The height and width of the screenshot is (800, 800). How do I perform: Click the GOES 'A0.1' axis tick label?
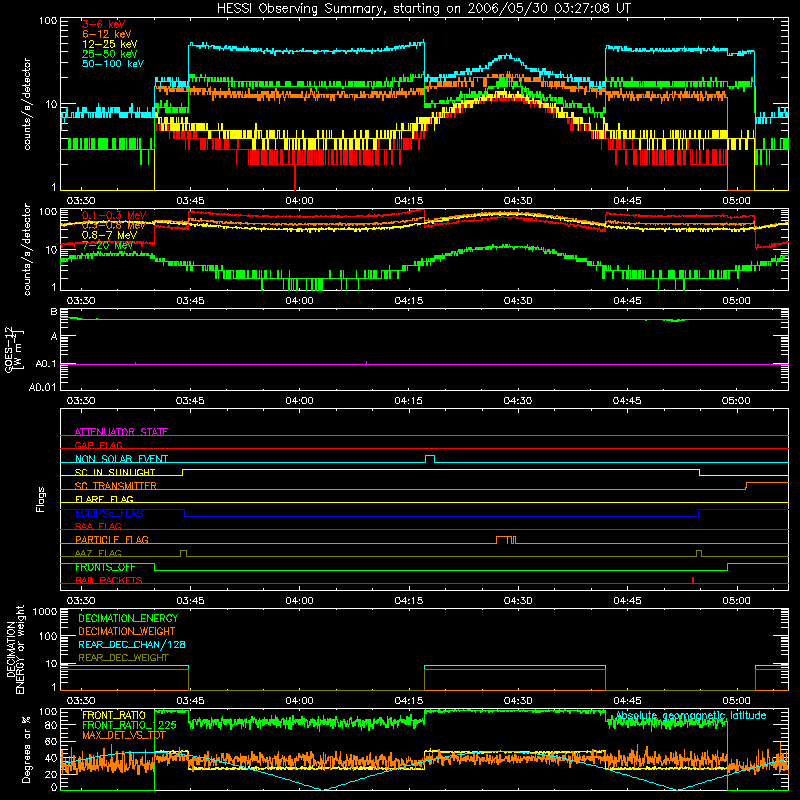46,364
